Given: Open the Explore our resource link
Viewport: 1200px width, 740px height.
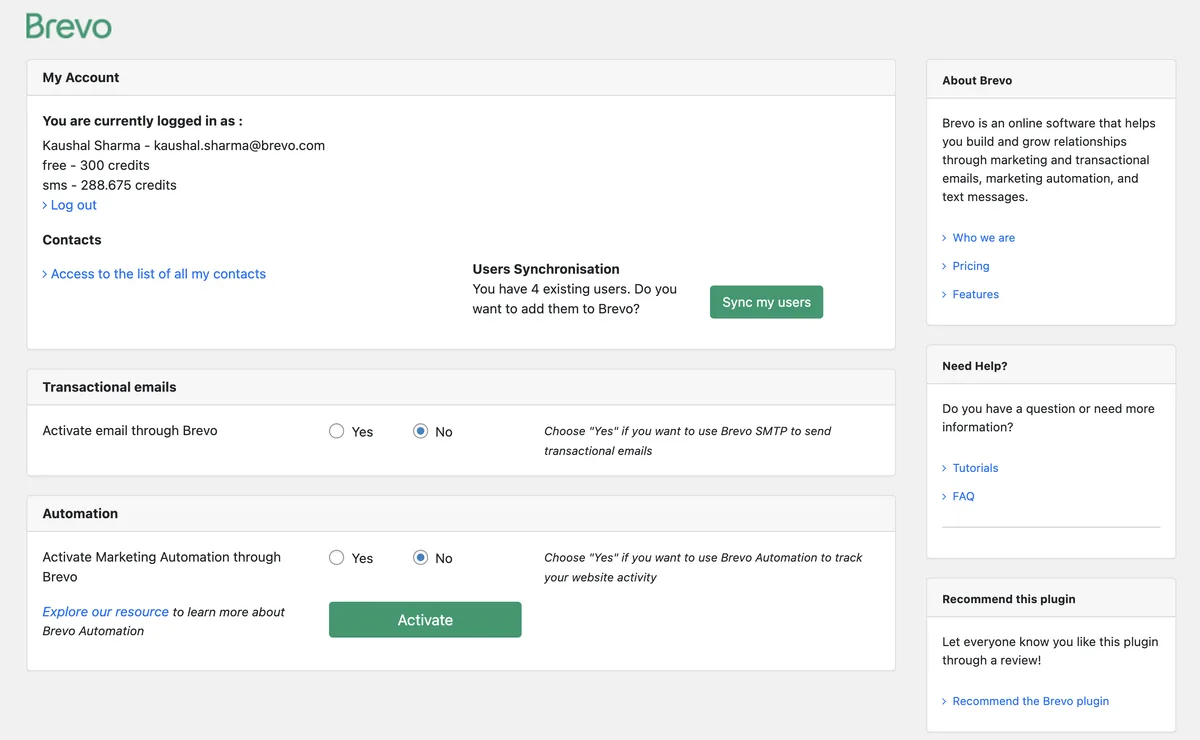Looking at the screenshot, I should pos(105,612).
